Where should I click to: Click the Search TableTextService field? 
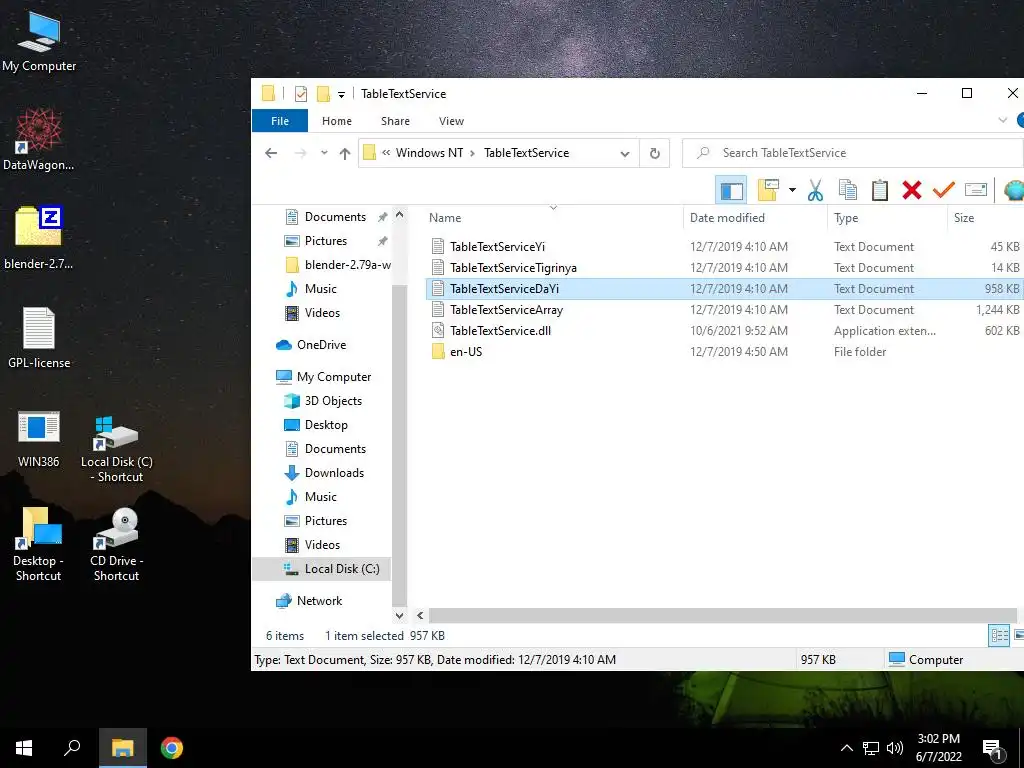[852, 153]
